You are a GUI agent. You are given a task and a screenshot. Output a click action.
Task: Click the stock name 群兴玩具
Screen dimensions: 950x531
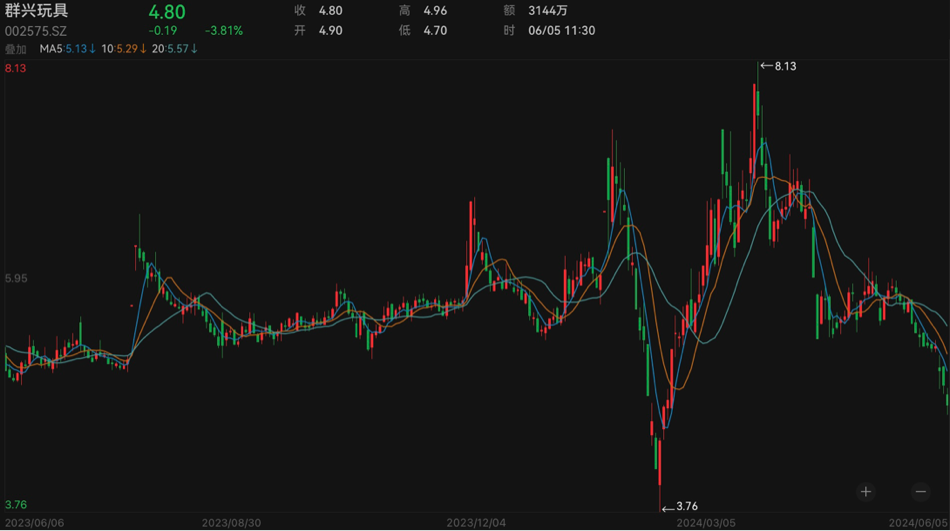36,11
